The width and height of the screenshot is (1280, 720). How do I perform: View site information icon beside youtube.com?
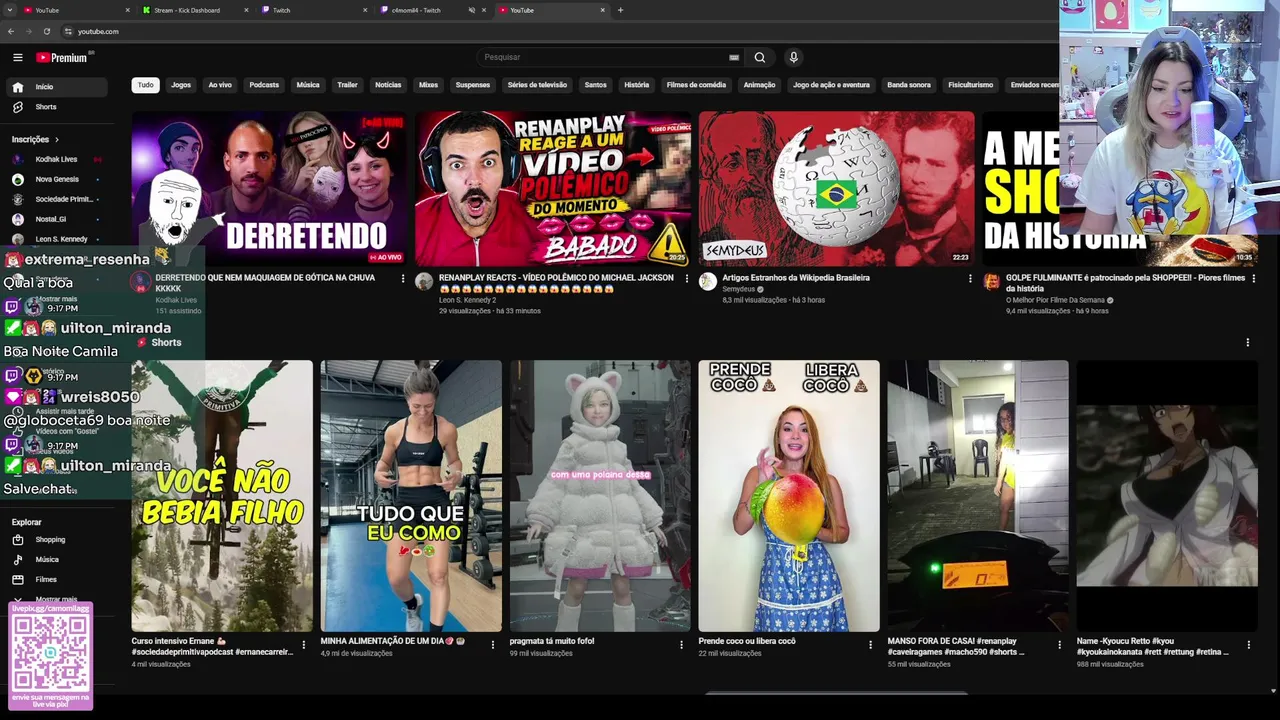(68, 31)
